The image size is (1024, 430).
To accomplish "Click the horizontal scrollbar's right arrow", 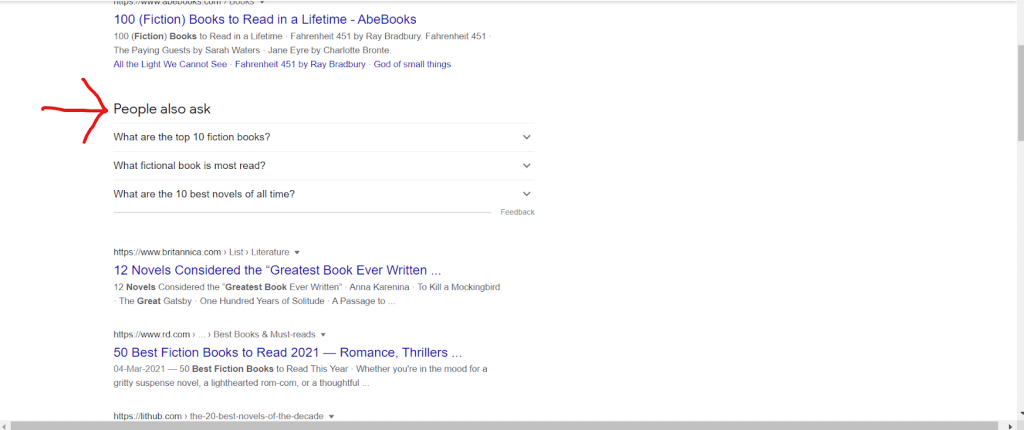I will [1018, 425].
